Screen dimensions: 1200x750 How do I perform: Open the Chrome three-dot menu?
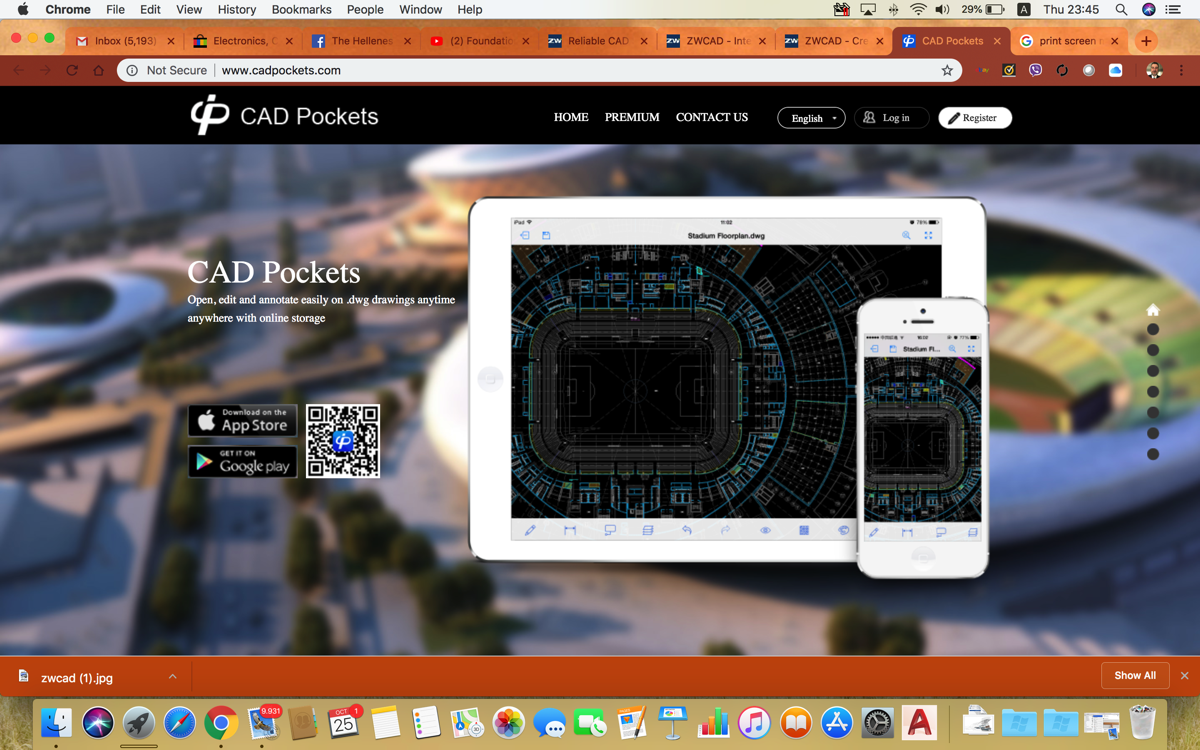[x=1181, y=71]
